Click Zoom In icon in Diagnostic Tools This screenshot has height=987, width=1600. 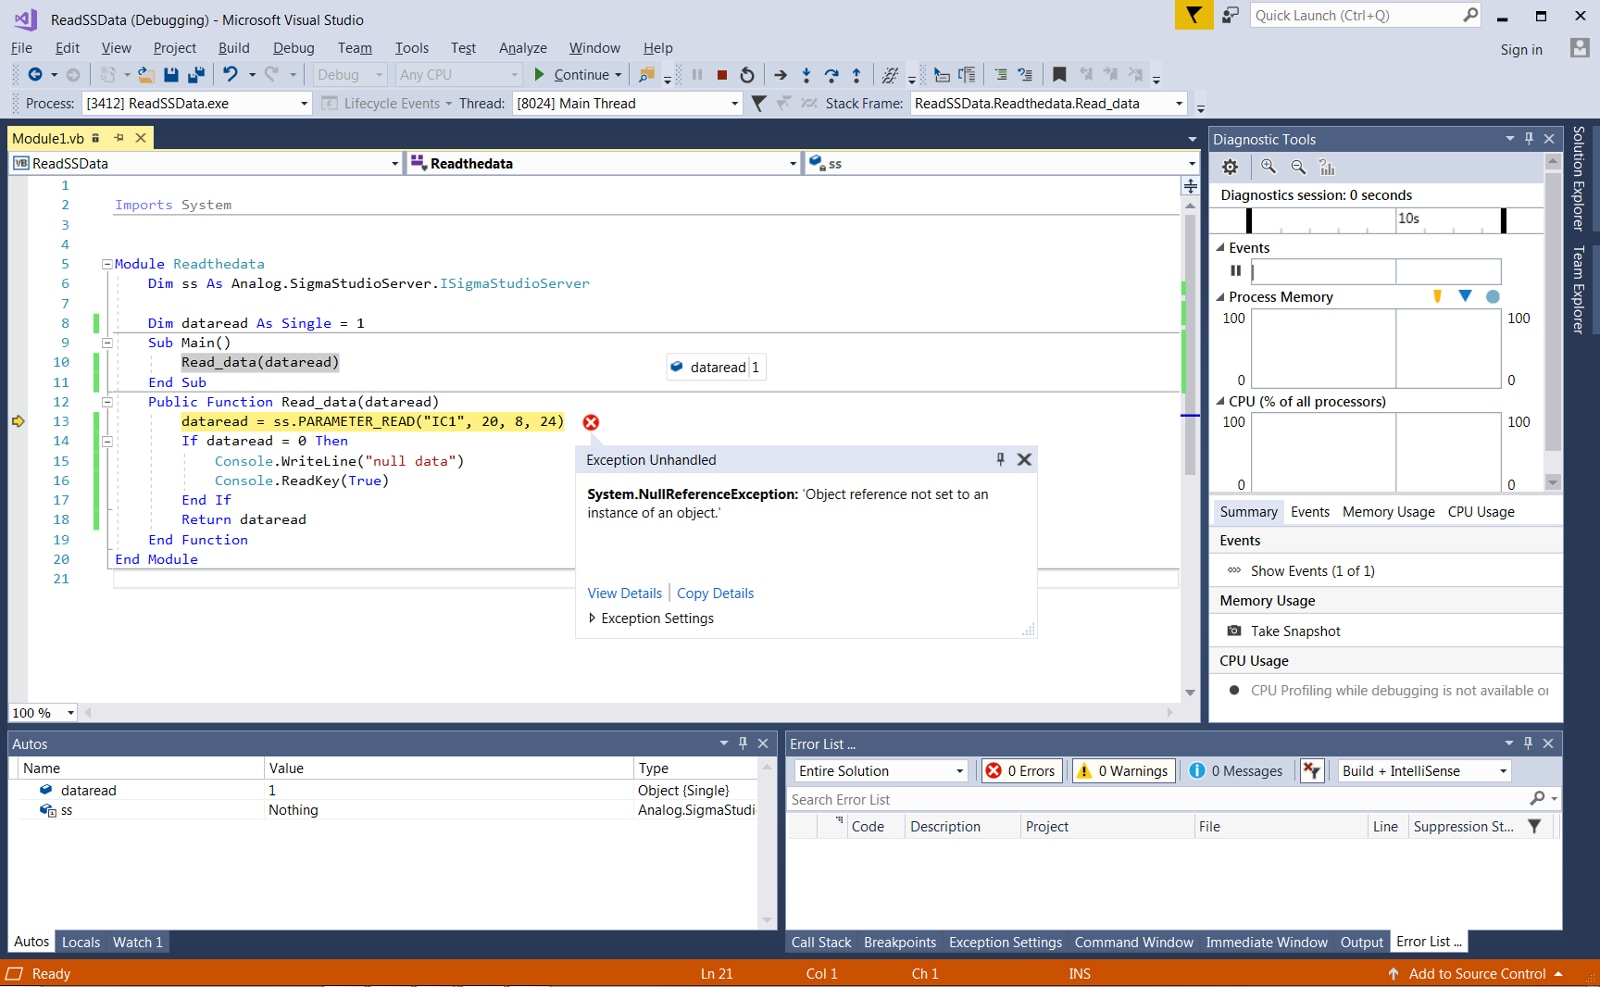tap(1268, 167)
